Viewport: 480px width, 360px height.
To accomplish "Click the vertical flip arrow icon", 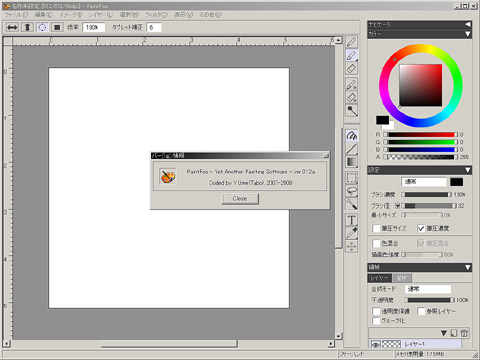I will coord(27,27).
